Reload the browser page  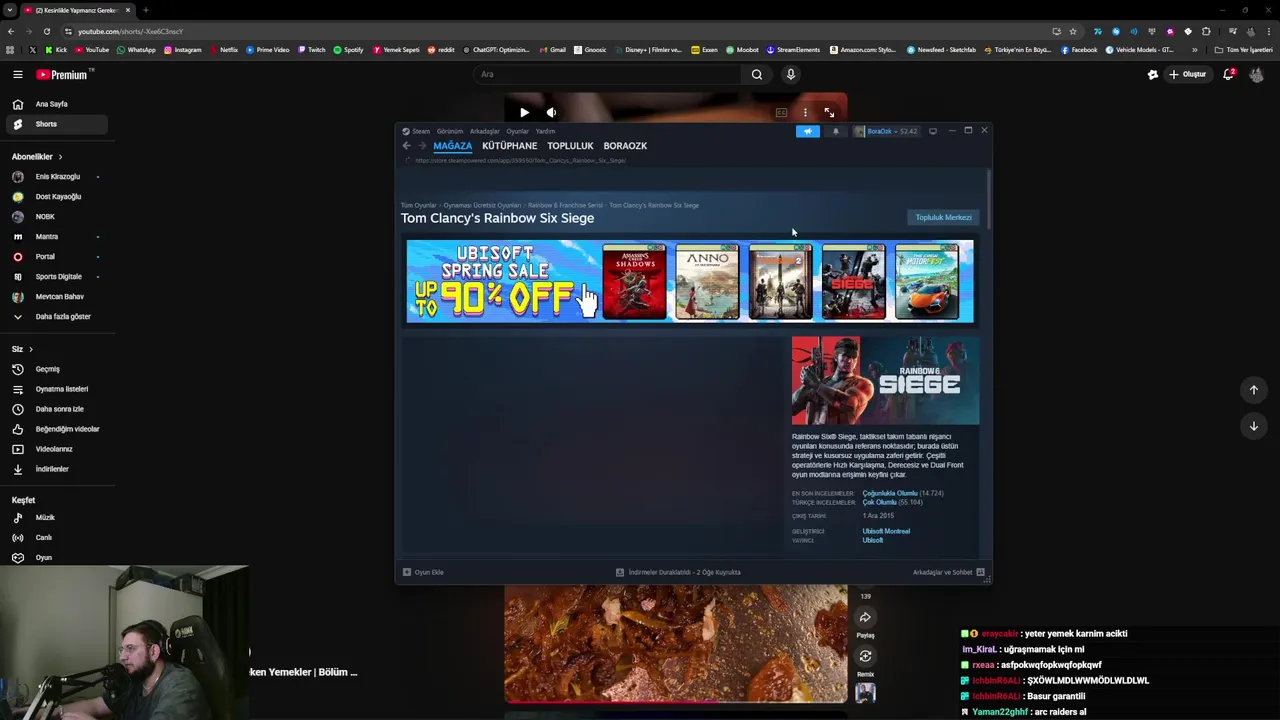46,31
